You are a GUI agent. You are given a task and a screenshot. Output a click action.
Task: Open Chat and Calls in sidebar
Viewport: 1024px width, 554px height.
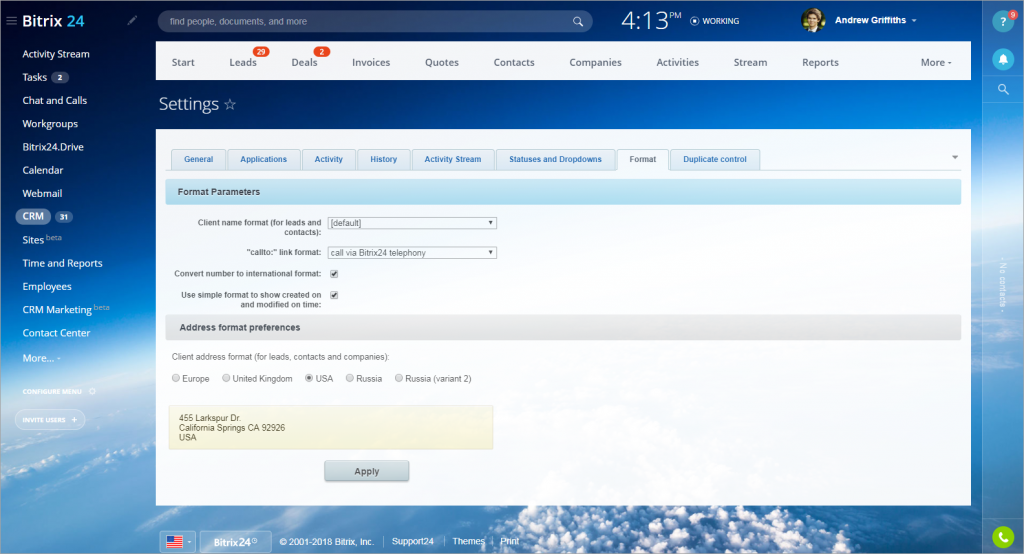[54, 101]
